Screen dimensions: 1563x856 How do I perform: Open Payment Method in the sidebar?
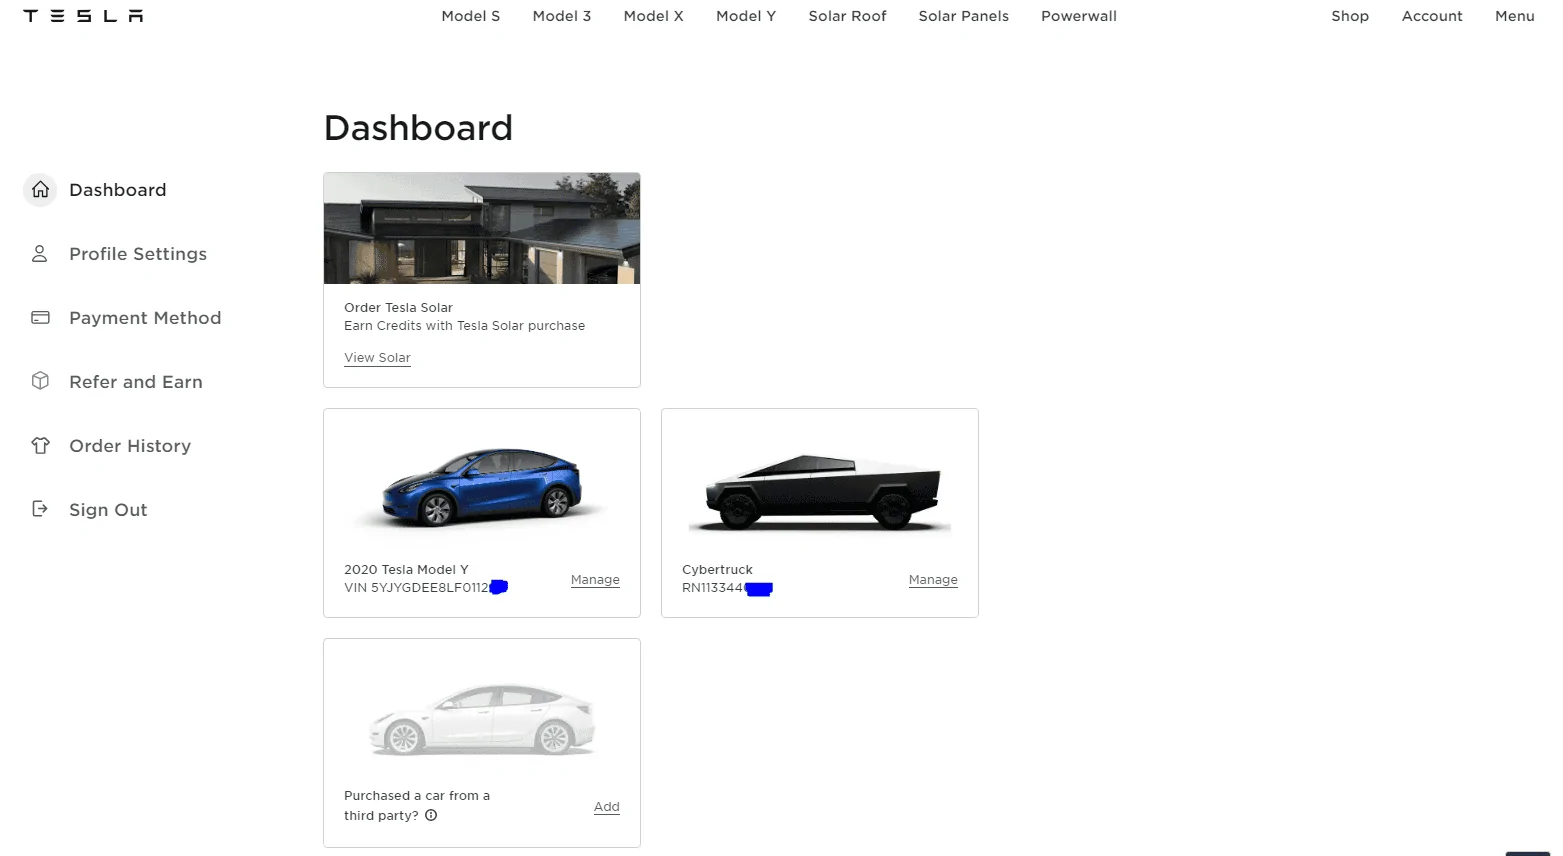145,318
